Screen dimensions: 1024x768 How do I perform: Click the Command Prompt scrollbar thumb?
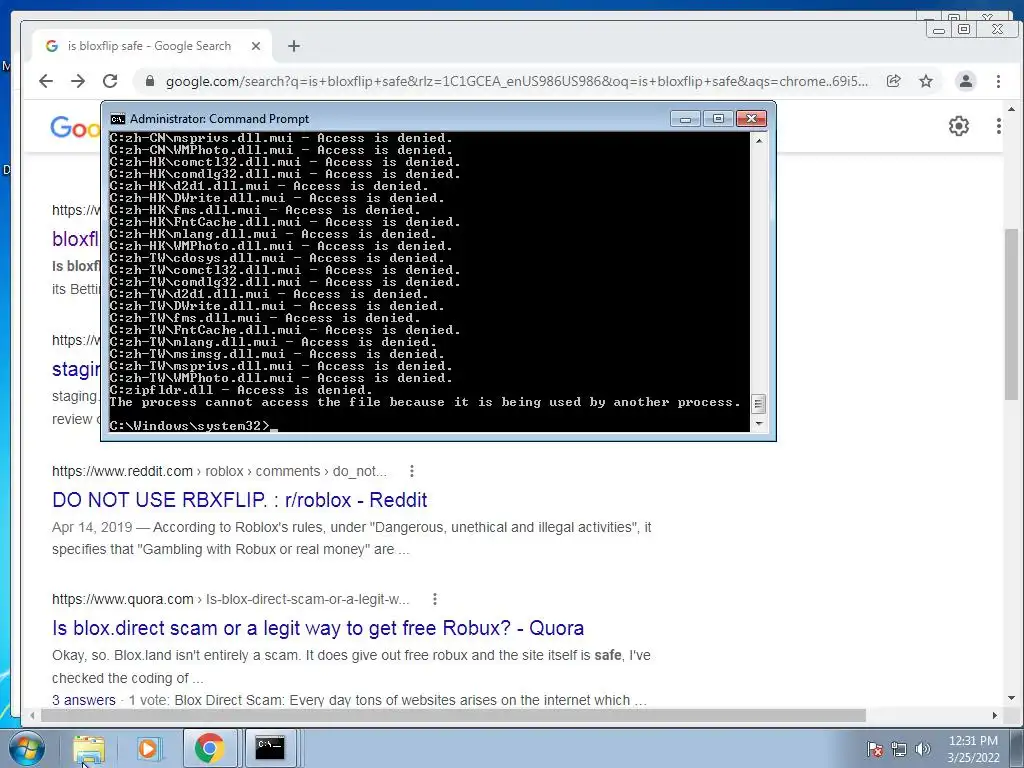pos(758,404)
